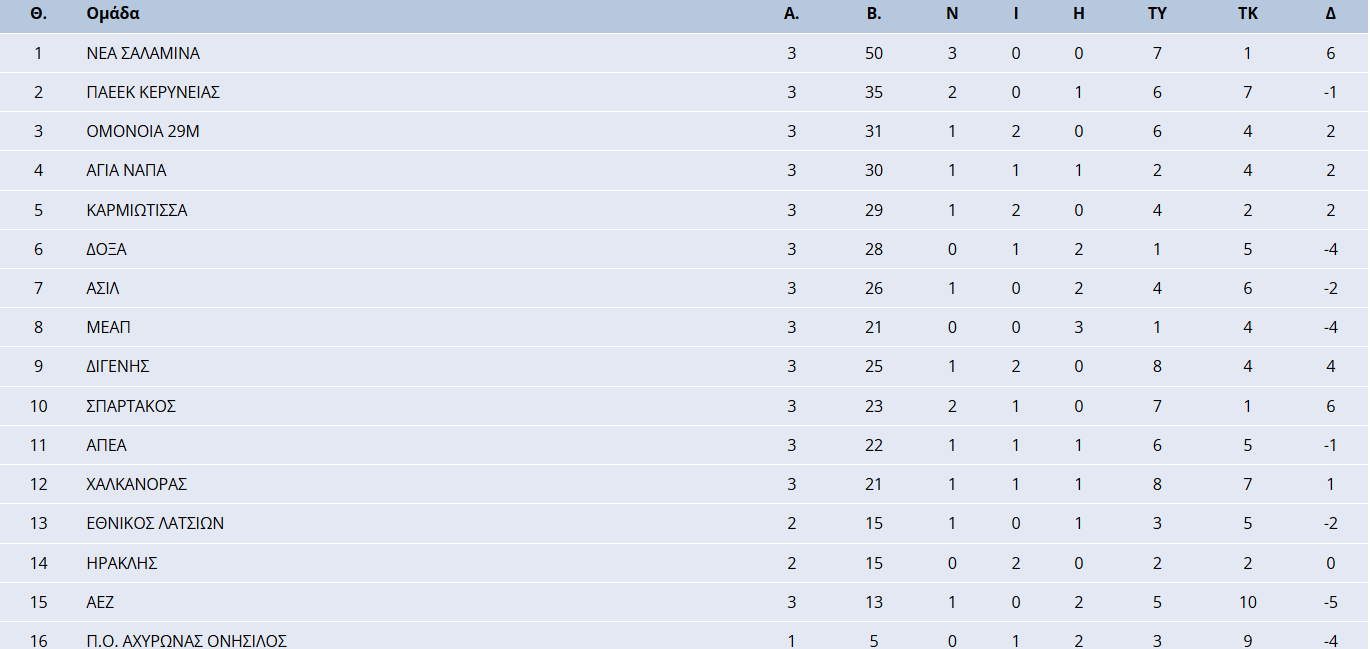
Task: Click the Π.Ο. ΑΧΥΡΩΝΑΣ ΟΝΗΣΙΛΟΣ team
Action: pos(187,640)
